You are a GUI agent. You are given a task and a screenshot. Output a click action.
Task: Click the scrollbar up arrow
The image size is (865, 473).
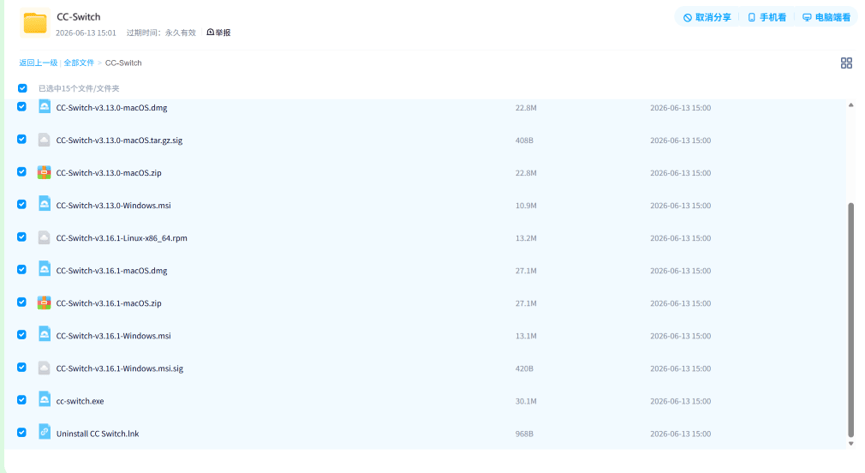point(851,105)
